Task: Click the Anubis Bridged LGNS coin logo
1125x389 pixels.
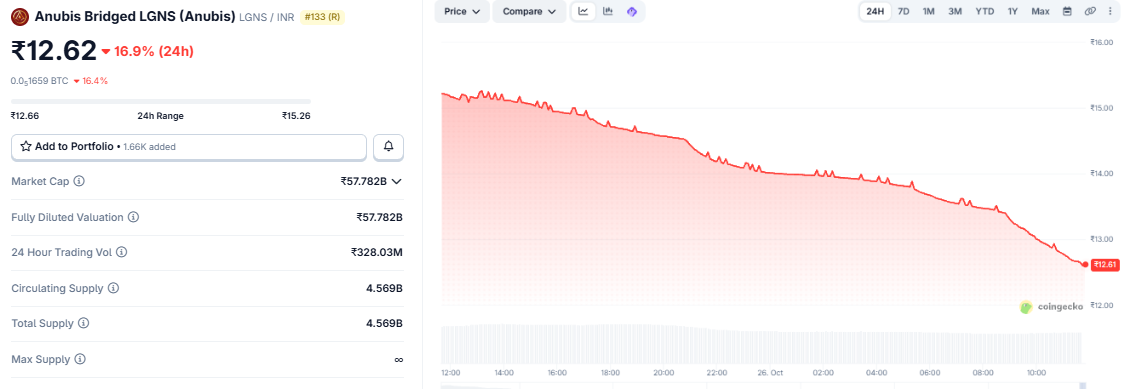Action: pos(20,16)
